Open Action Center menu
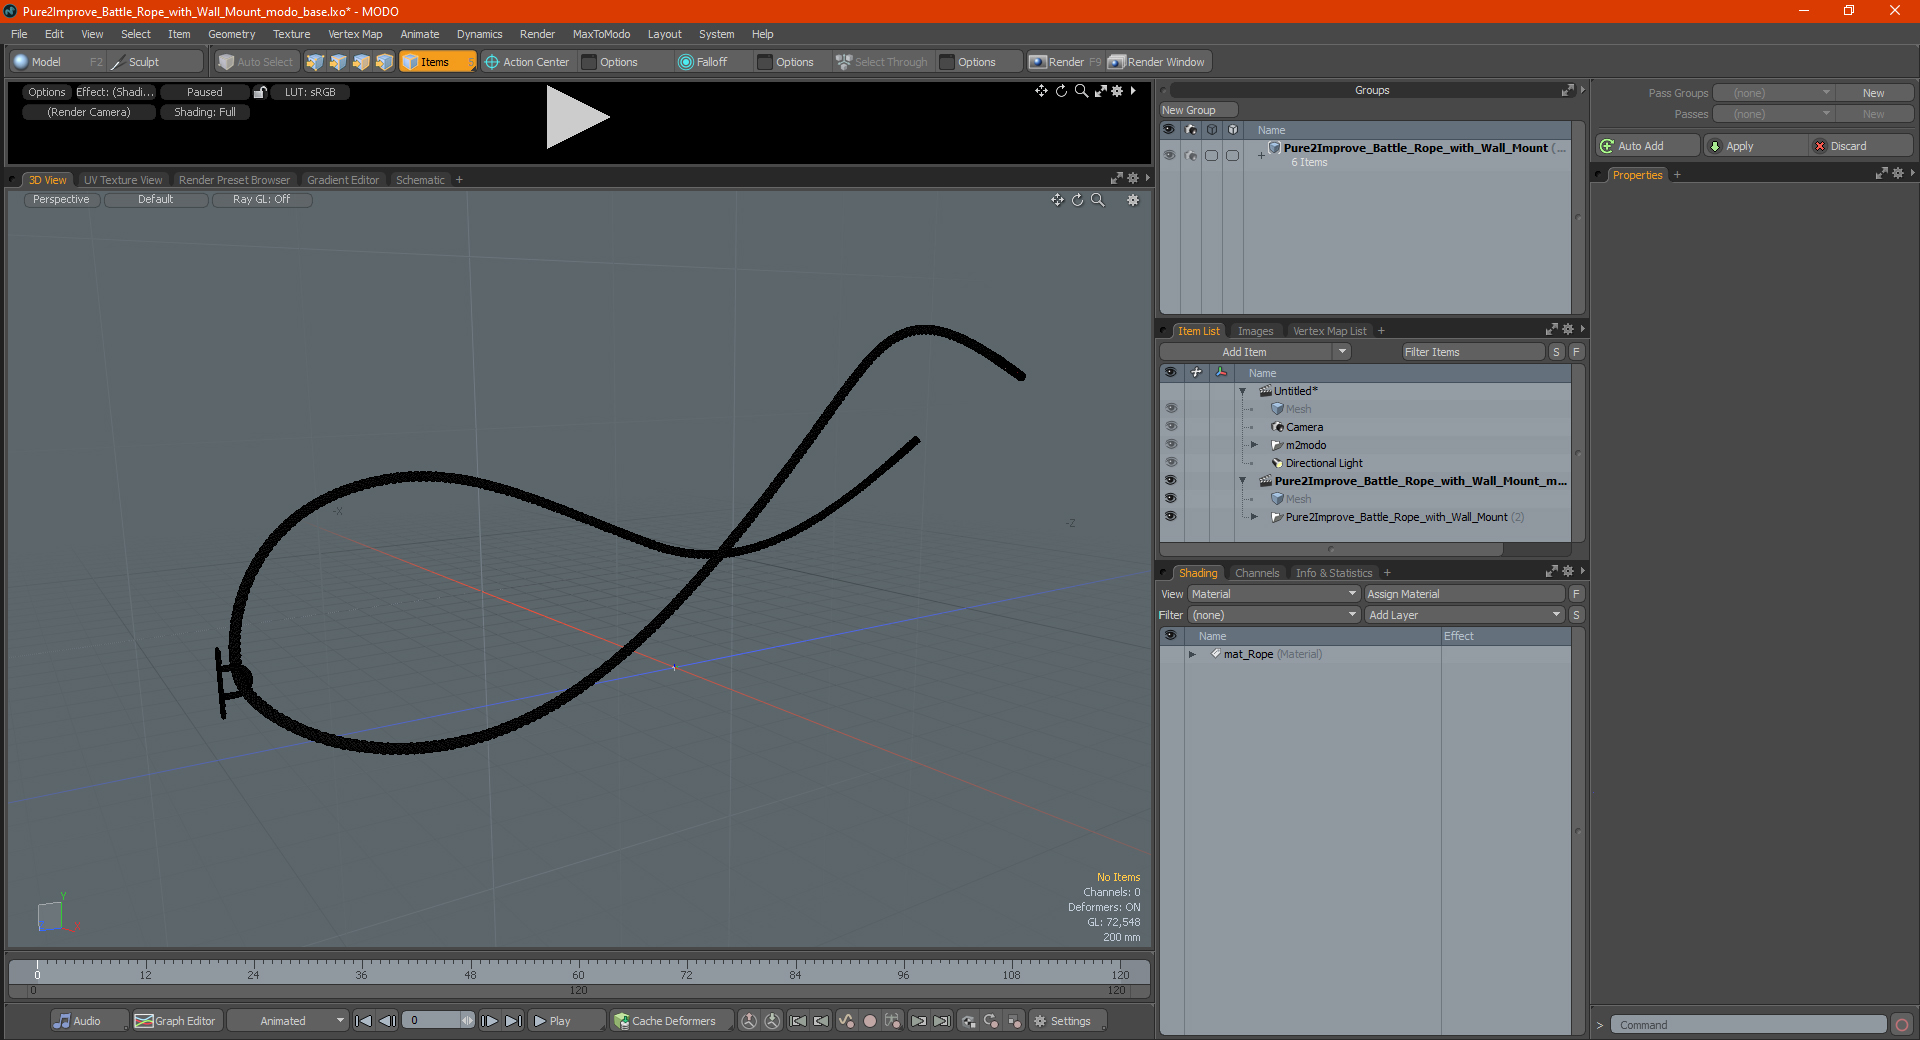1920x1040 pixels. click(x=527, y=62)
